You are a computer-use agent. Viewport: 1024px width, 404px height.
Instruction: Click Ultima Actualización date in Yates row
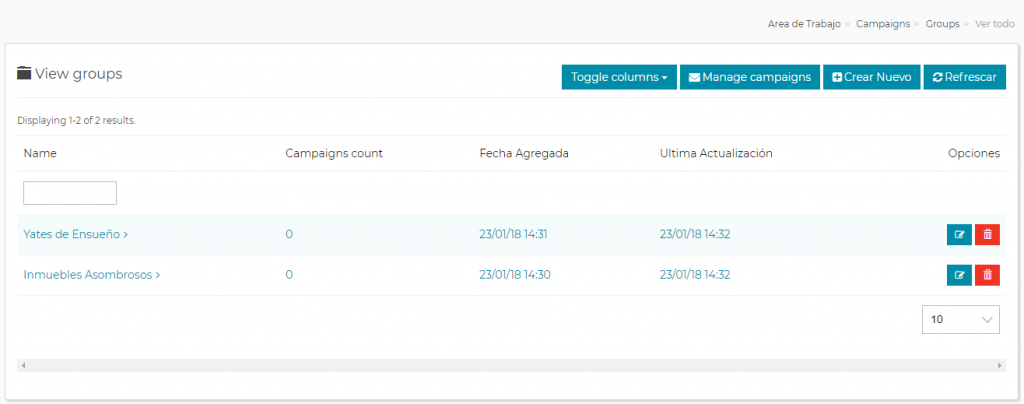click(x=695, y=234)
